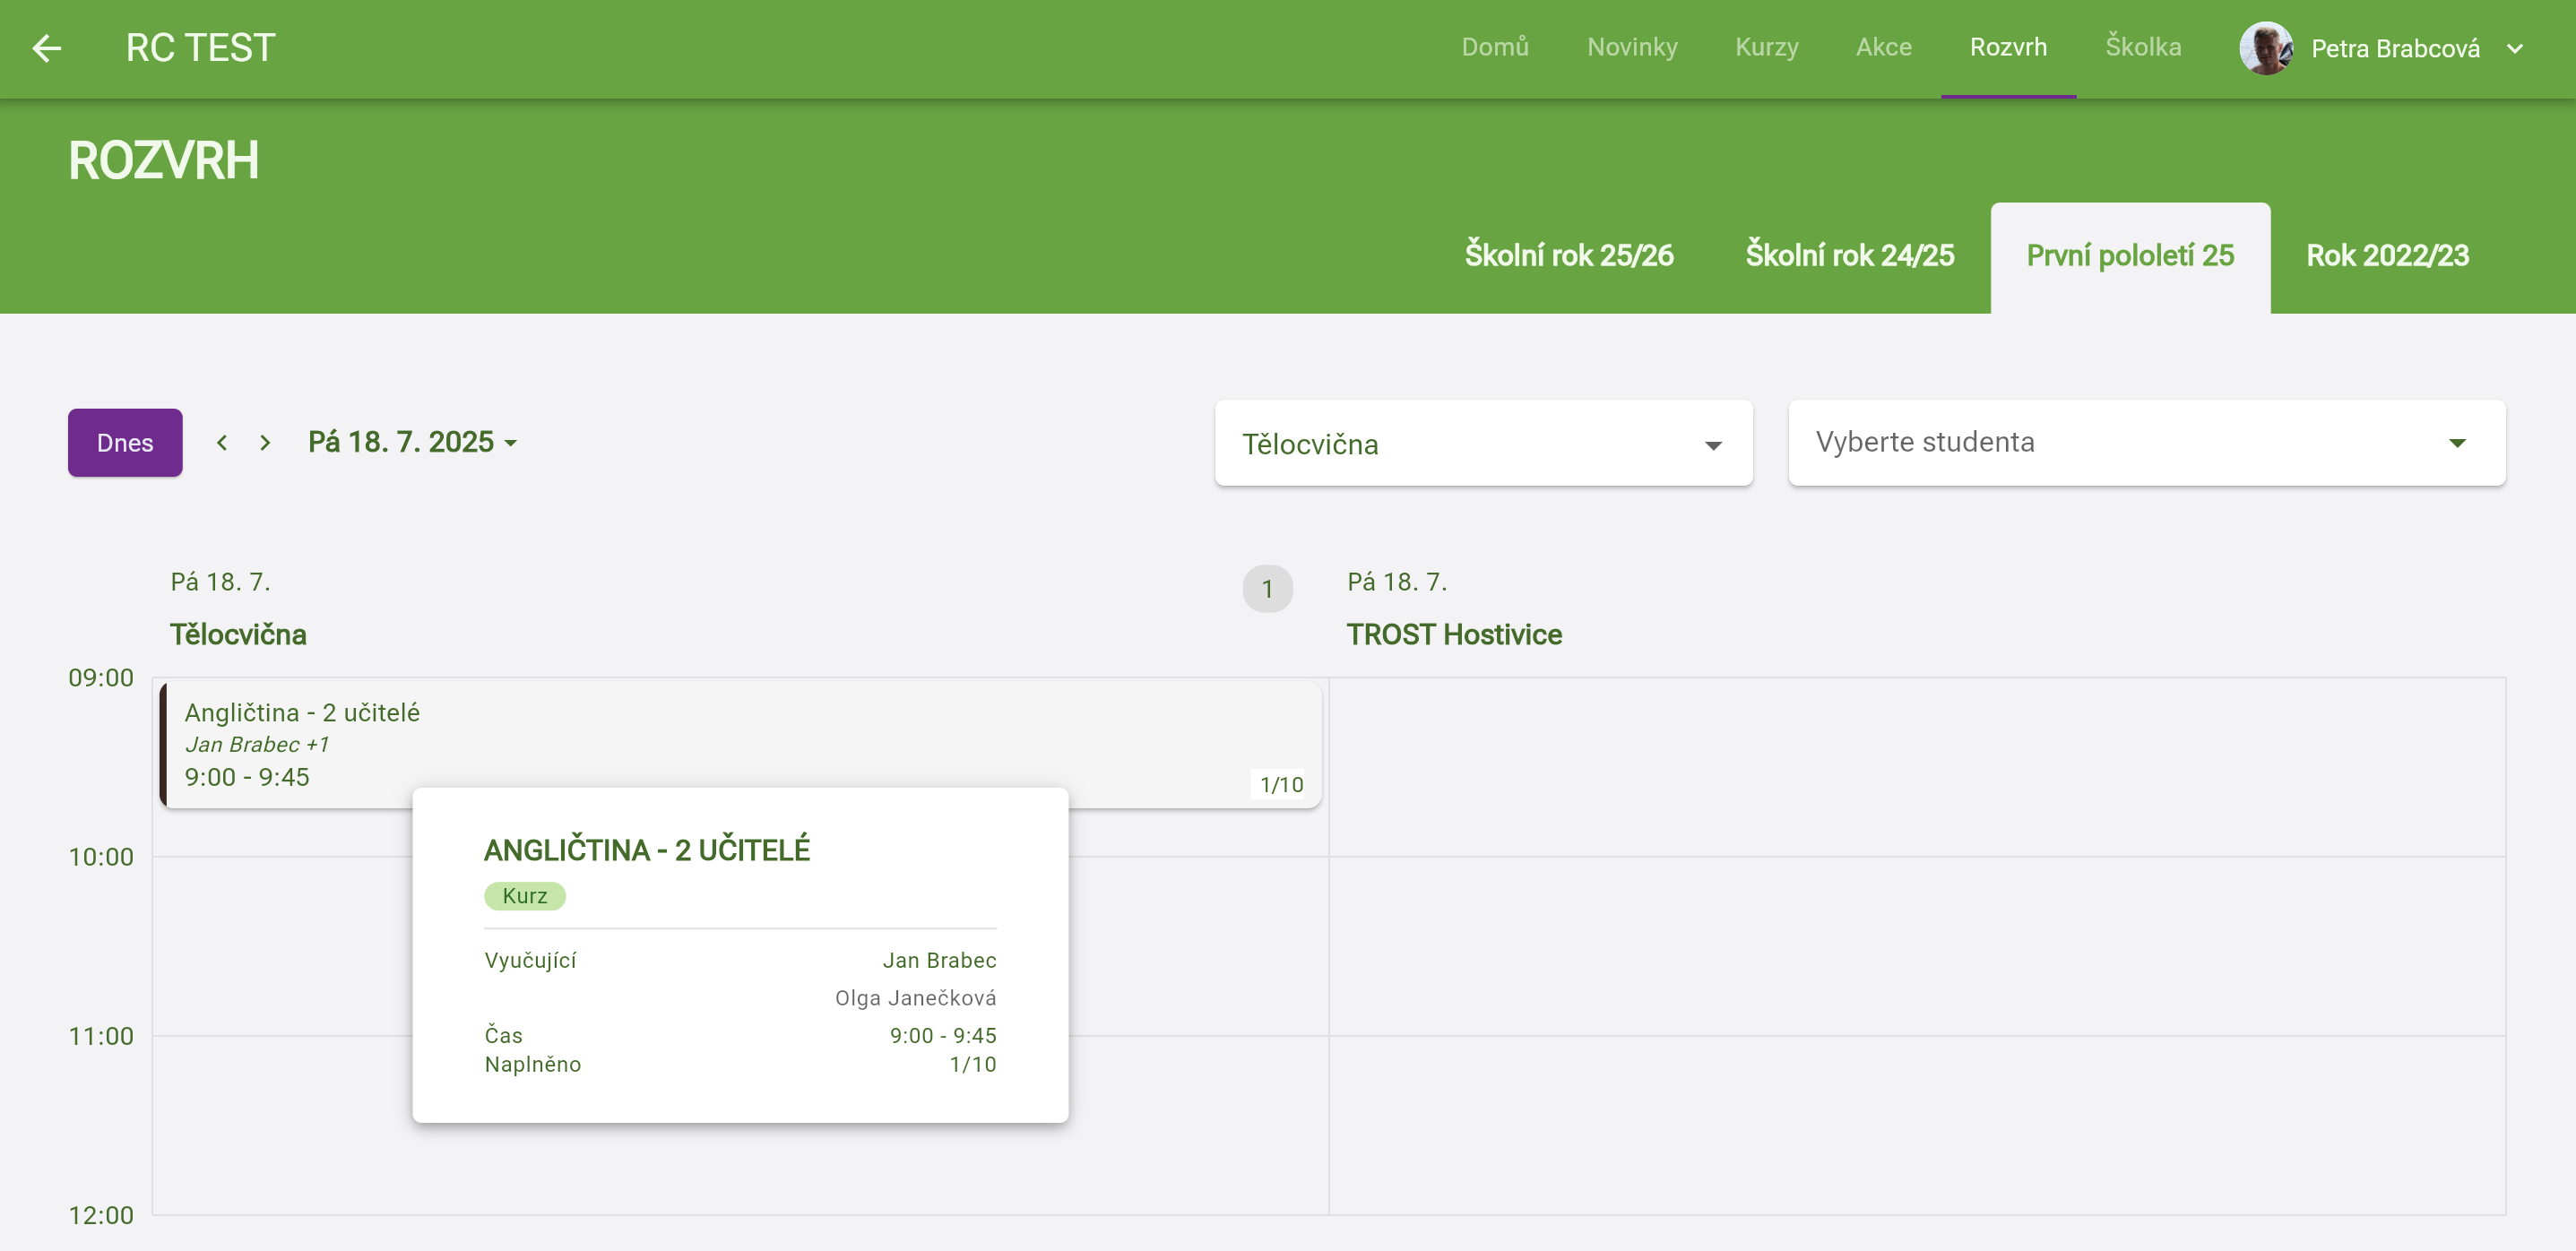Switch to Školní rok 24/25 tab
2576x1251 pixels.
click(x=1849, y=256)
